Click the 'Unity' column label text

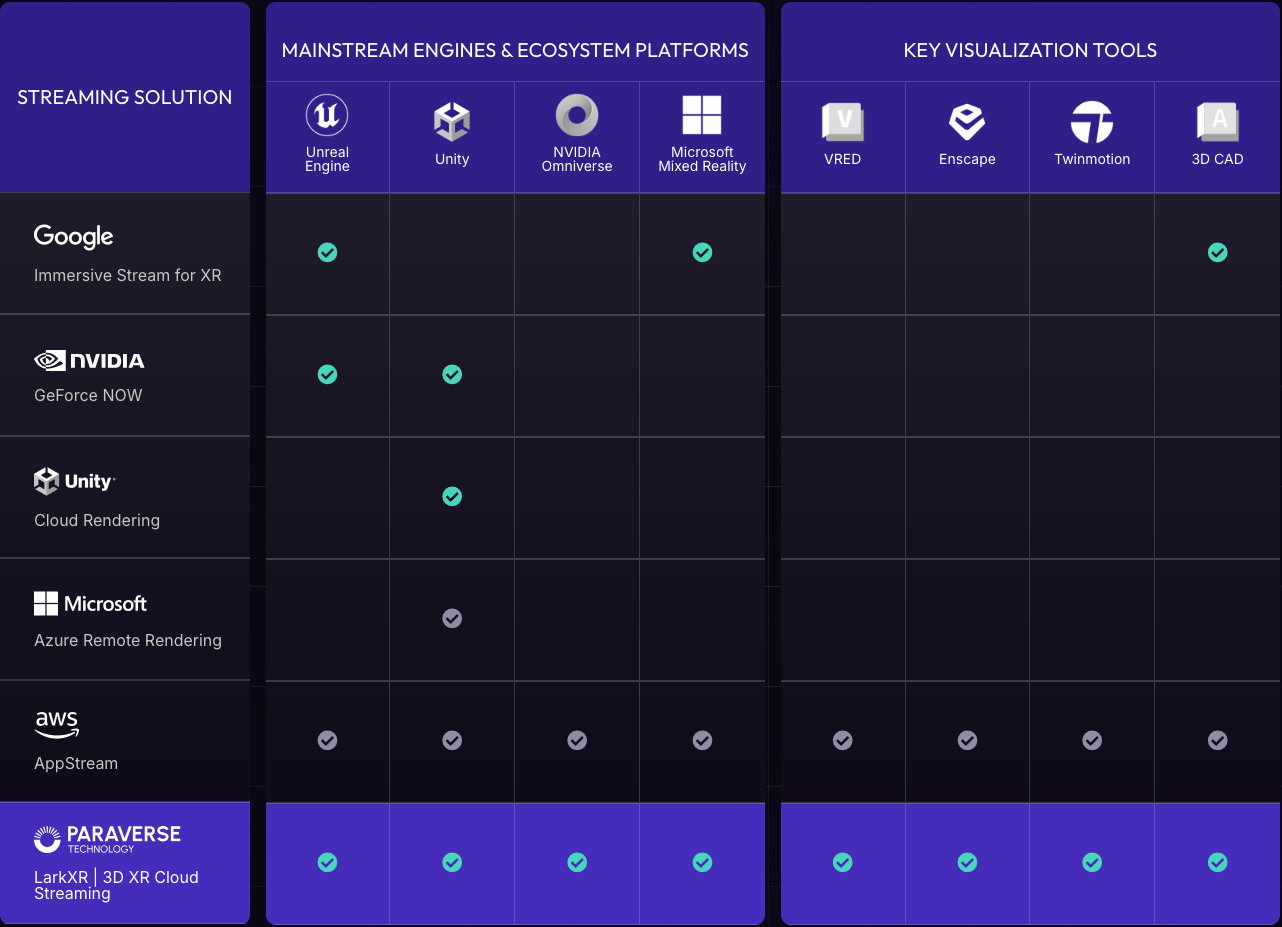[x=452, y=159]
